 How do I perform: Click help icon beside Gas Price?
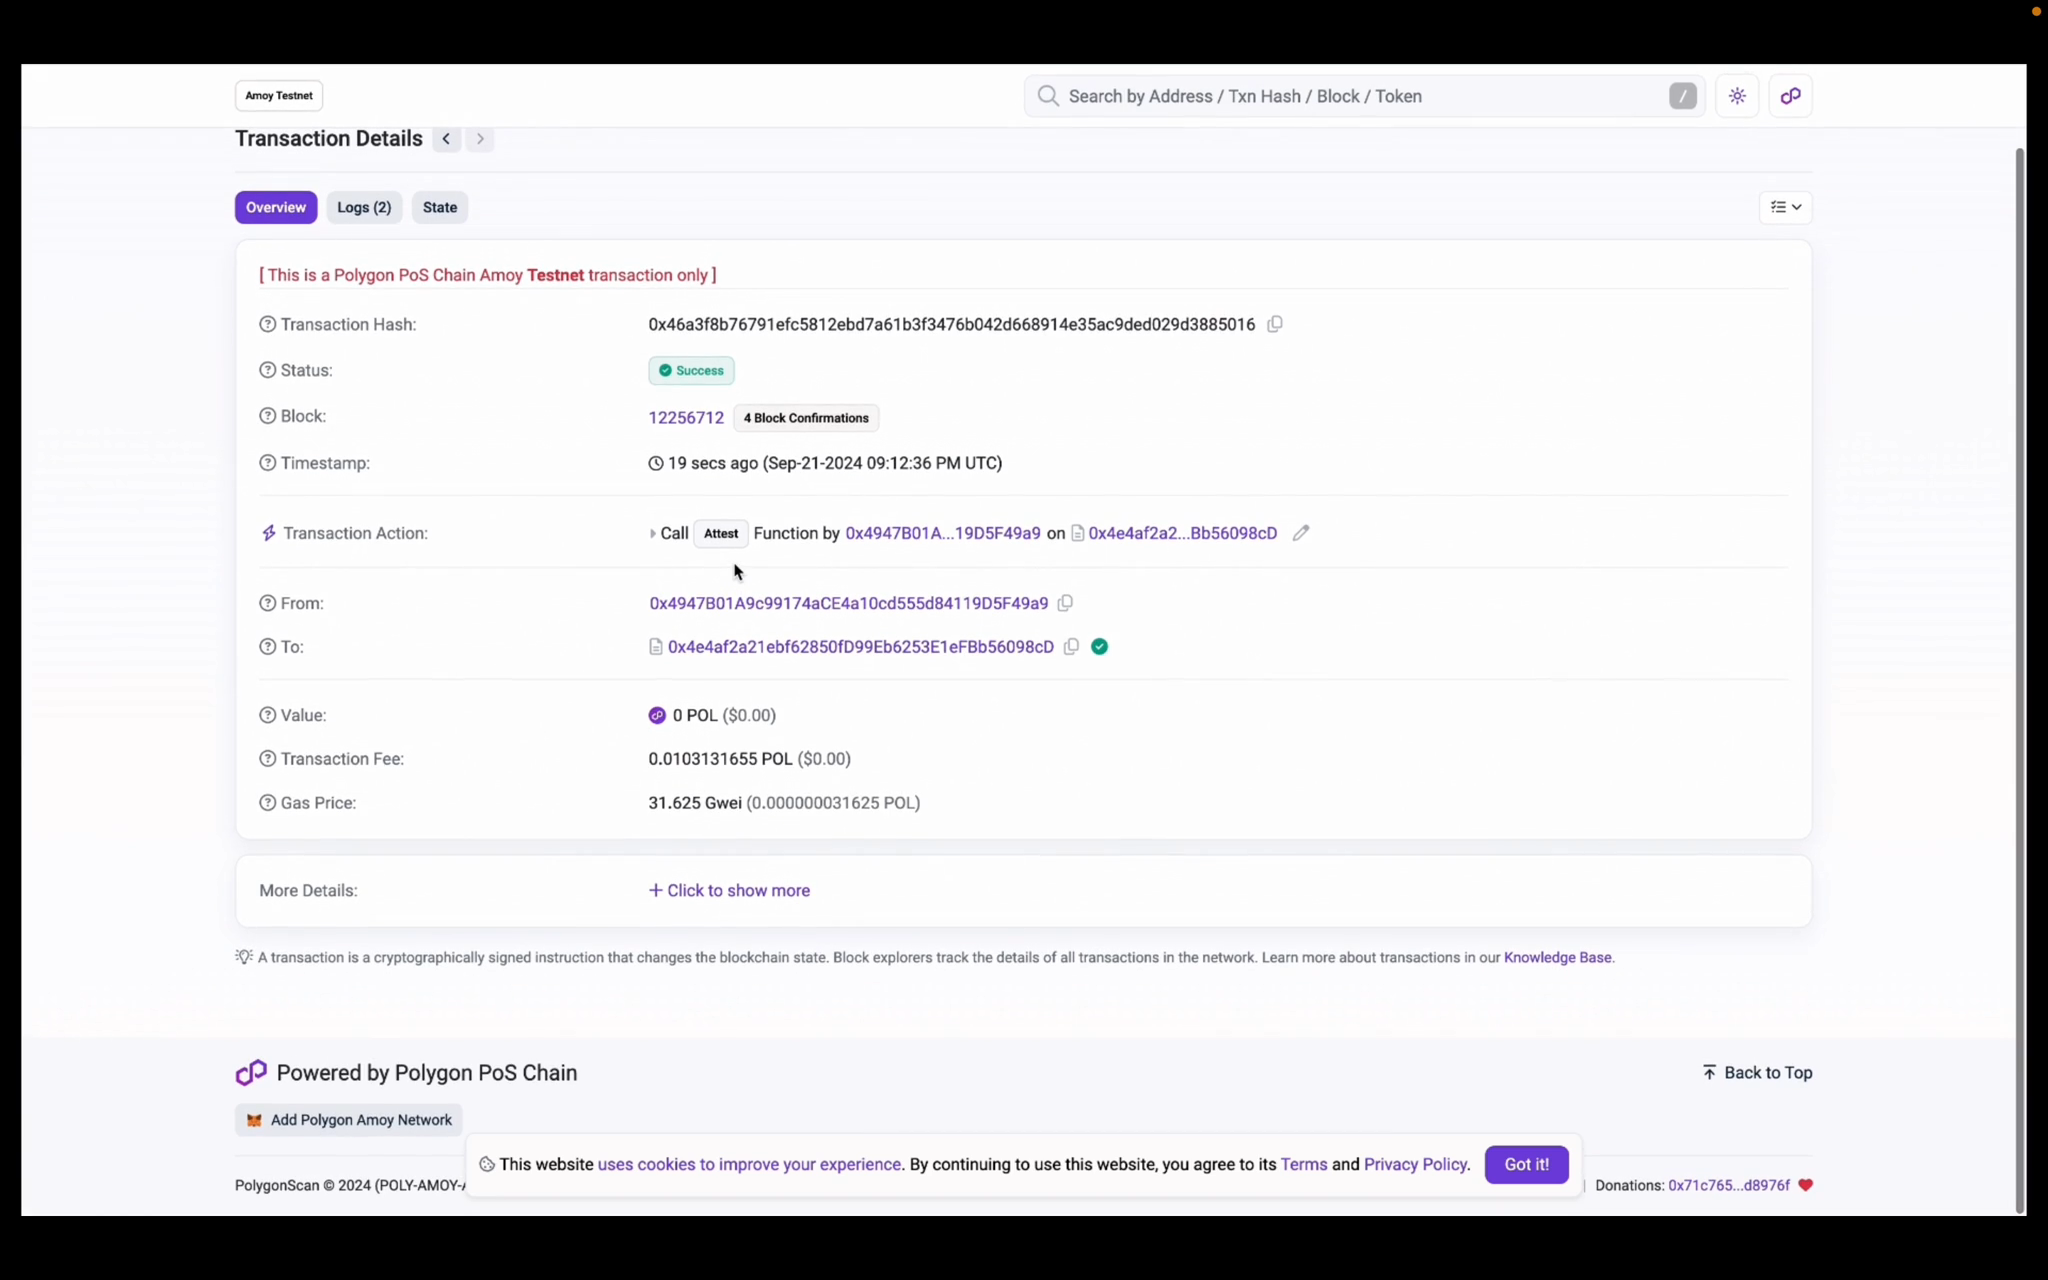(267, 803)
